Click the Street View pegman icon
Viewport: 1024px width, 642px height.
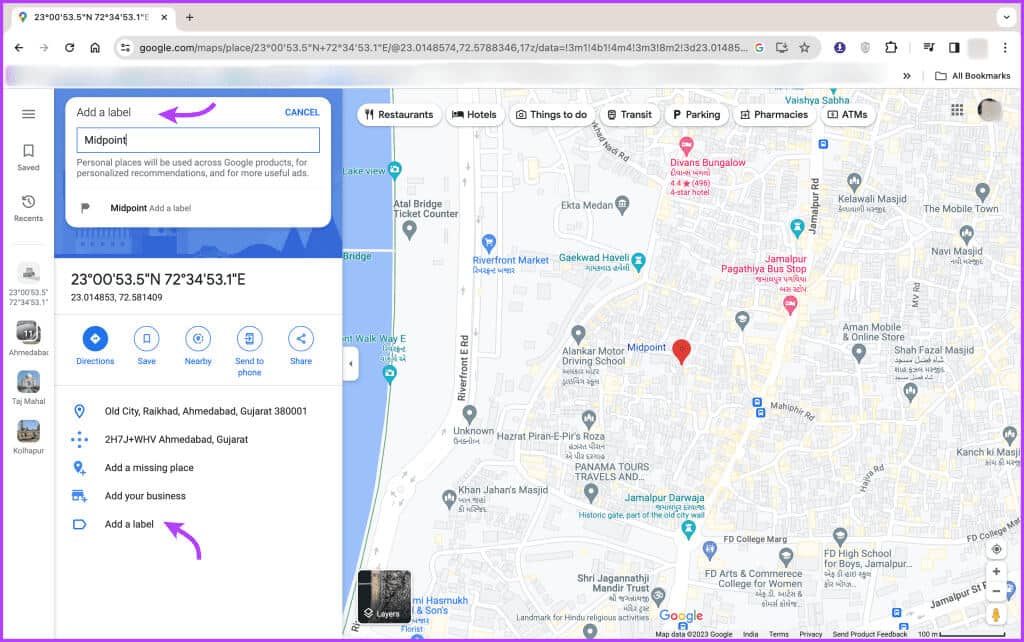996,615
